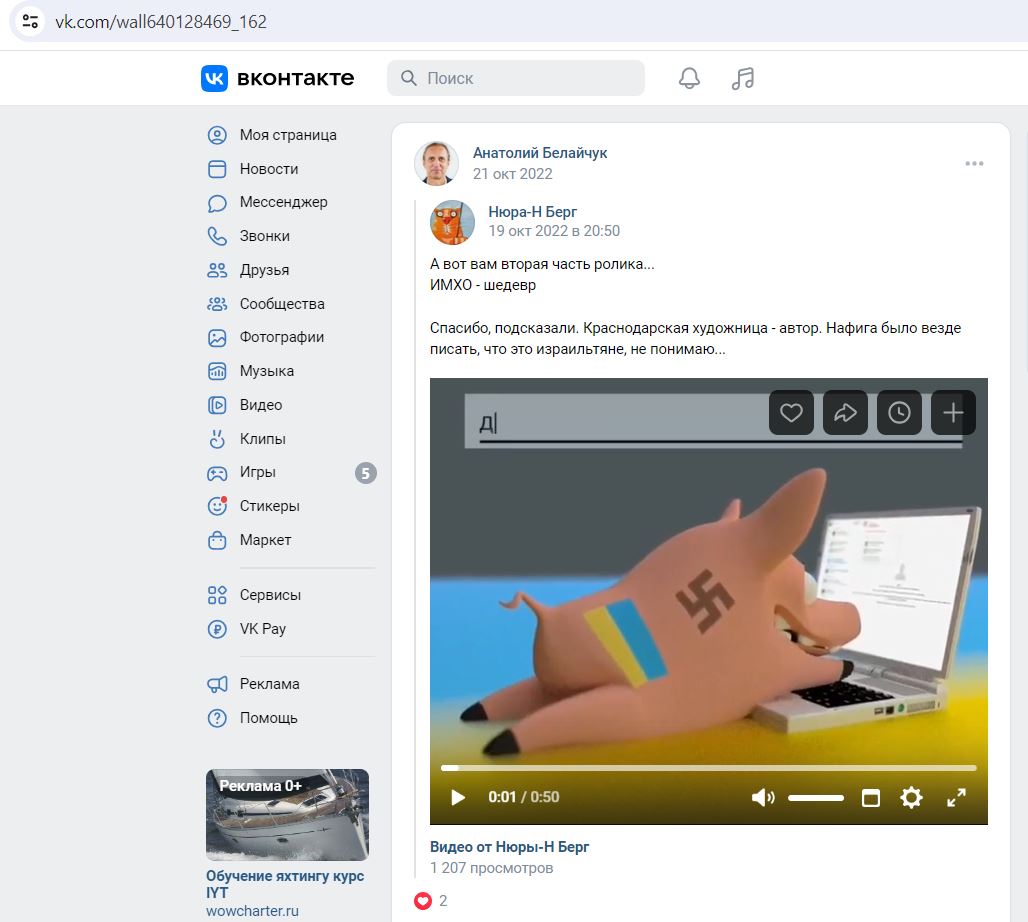Image resolution: width=1028 pixels, height=922 pixels.
Task: Select Друзья in sidebar menu
Action: click(x=264, y=270)
